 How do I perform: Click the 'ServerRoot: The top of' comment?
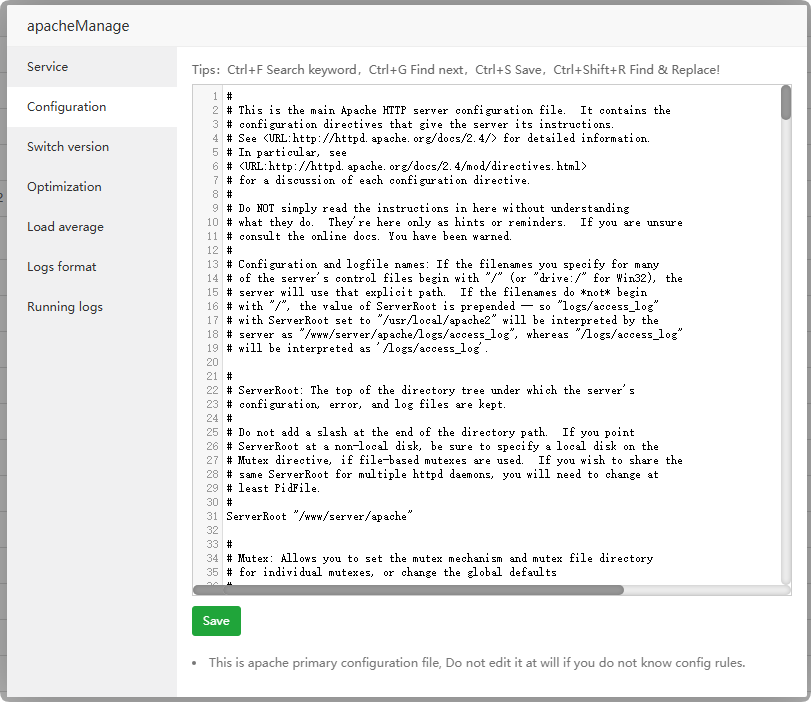click(430, 390)
